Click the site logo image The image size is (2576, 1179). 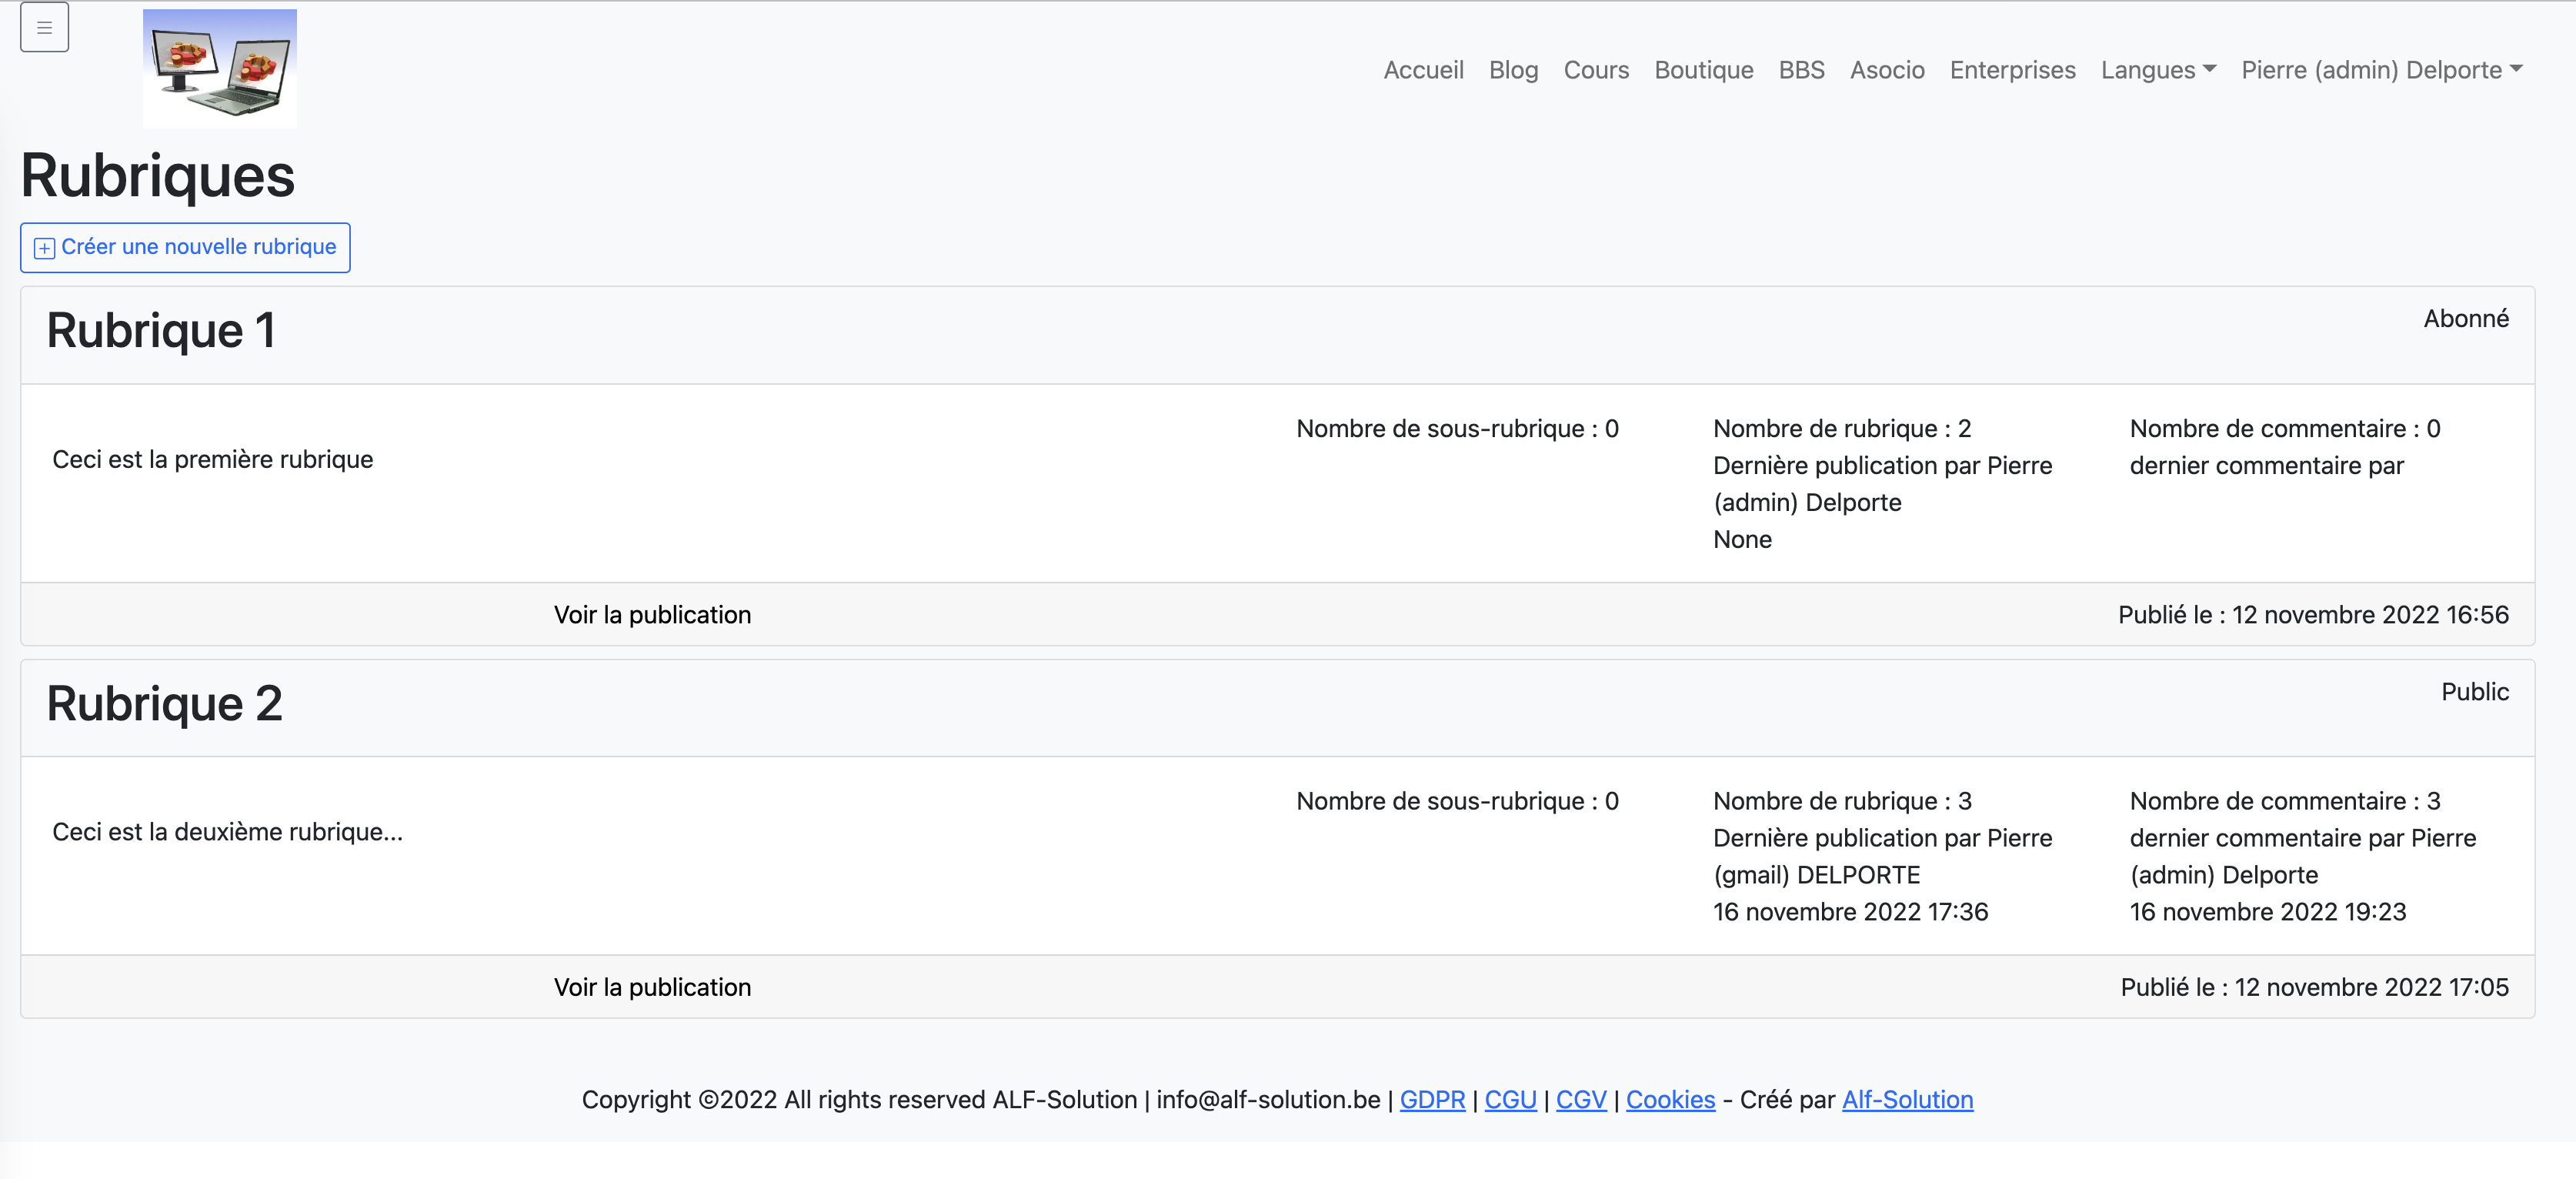tap(219, 68)
